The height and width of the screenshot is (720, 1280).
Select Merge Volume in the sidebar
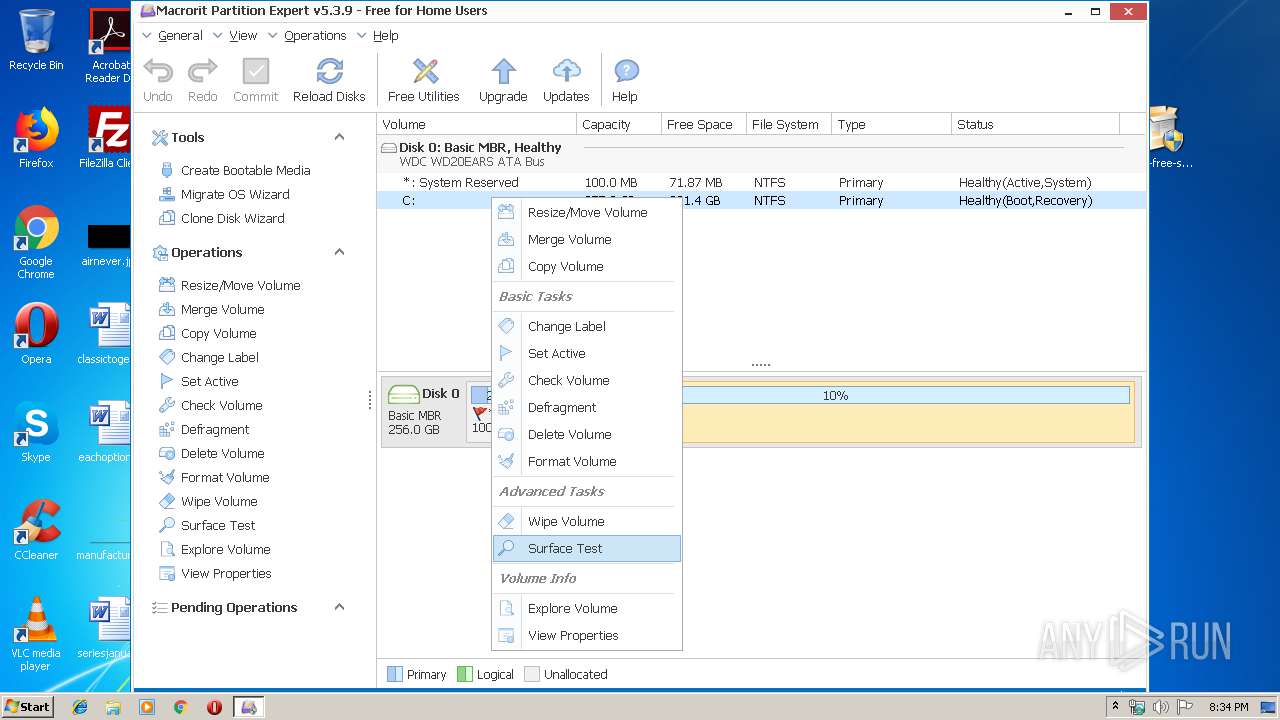click(212, 309)
